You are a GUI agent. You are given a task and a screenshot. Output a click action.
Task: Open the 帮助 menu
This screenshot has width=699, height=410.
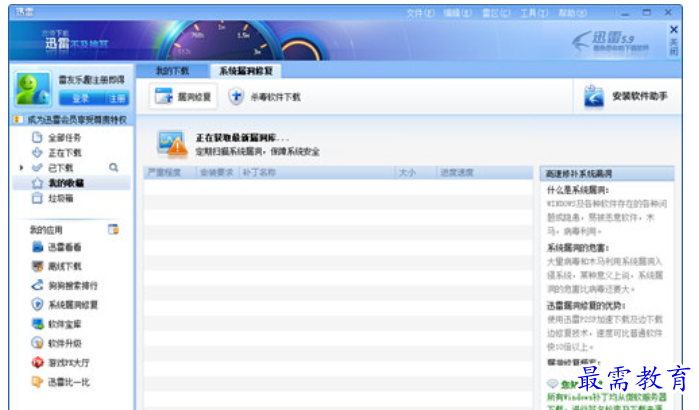[x=572, y=13]
